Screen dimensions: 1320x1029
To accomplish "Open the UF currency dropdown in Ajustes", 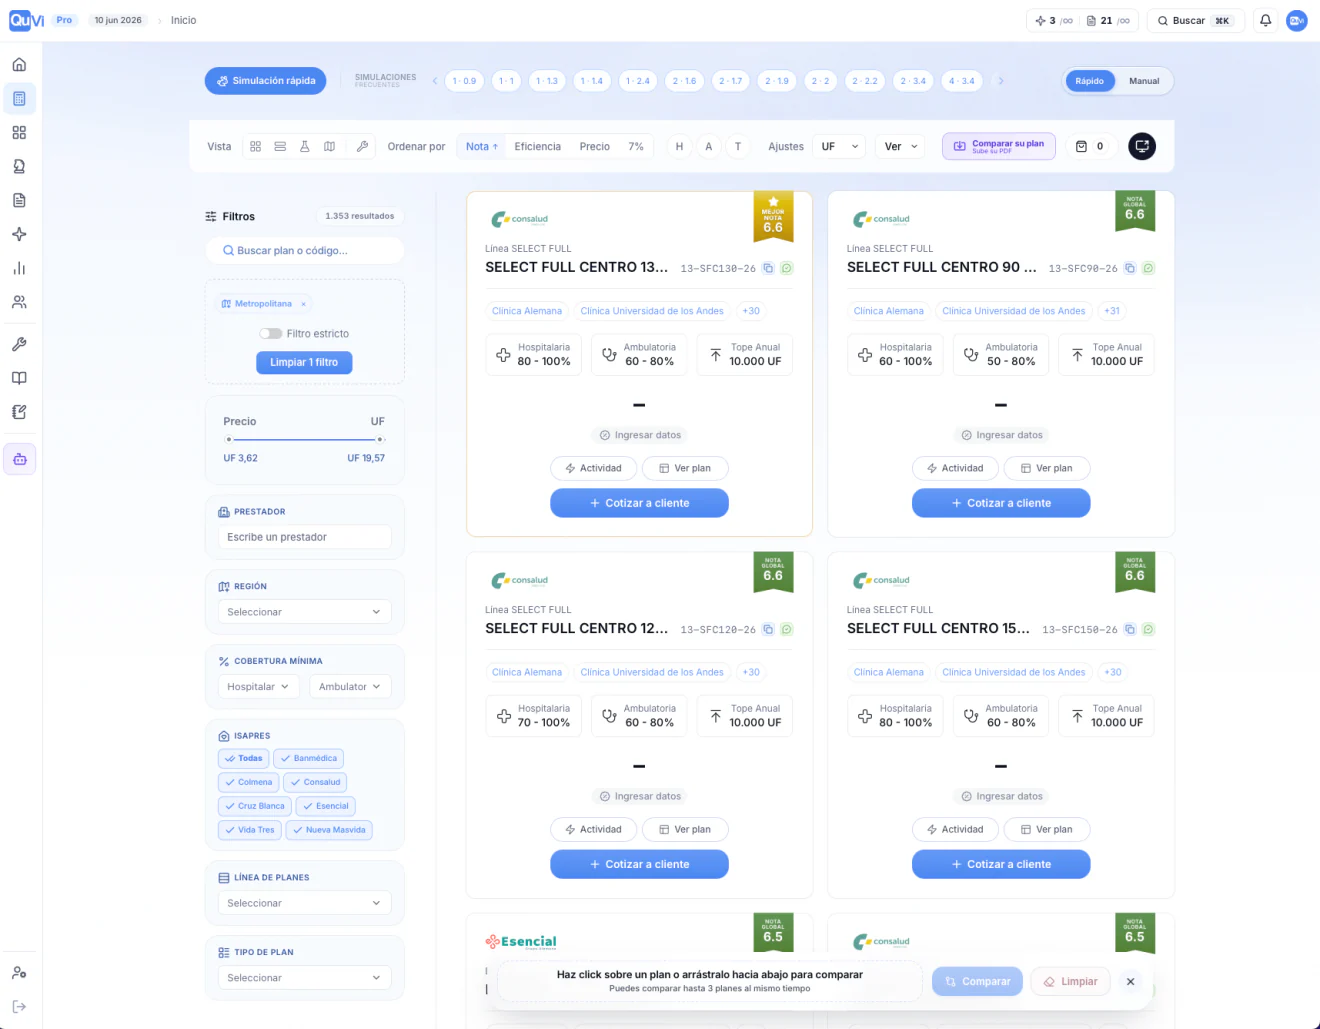I will (839, 147).
